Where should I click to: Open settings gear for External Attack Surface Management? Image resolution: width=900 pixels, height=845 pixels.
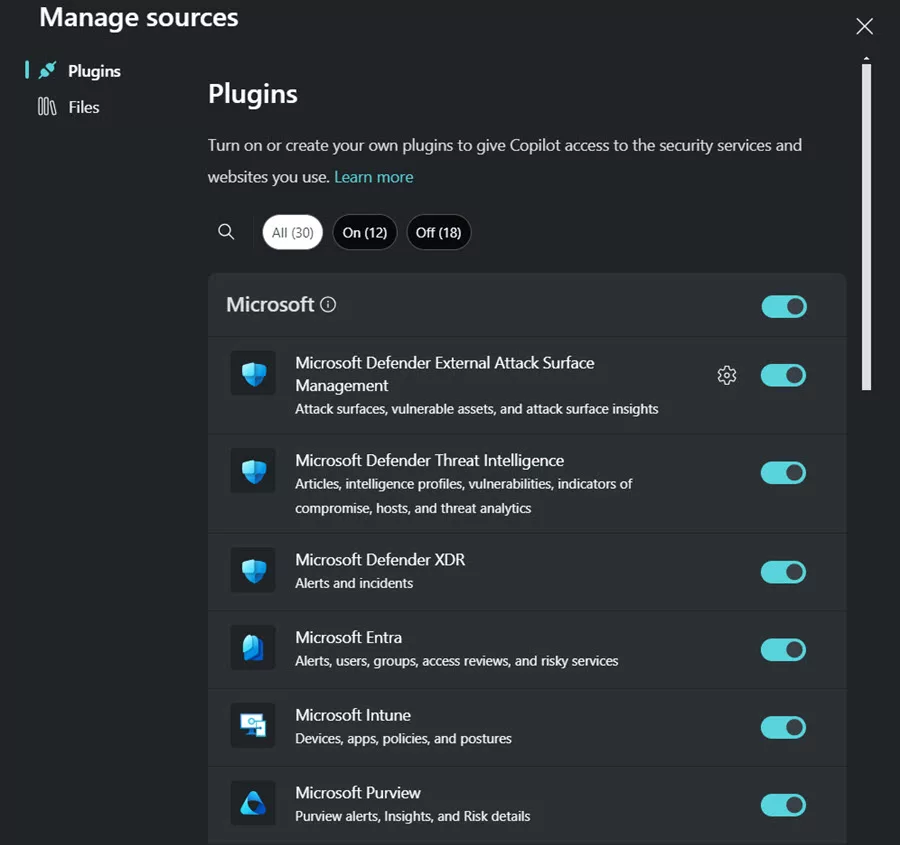727,375
